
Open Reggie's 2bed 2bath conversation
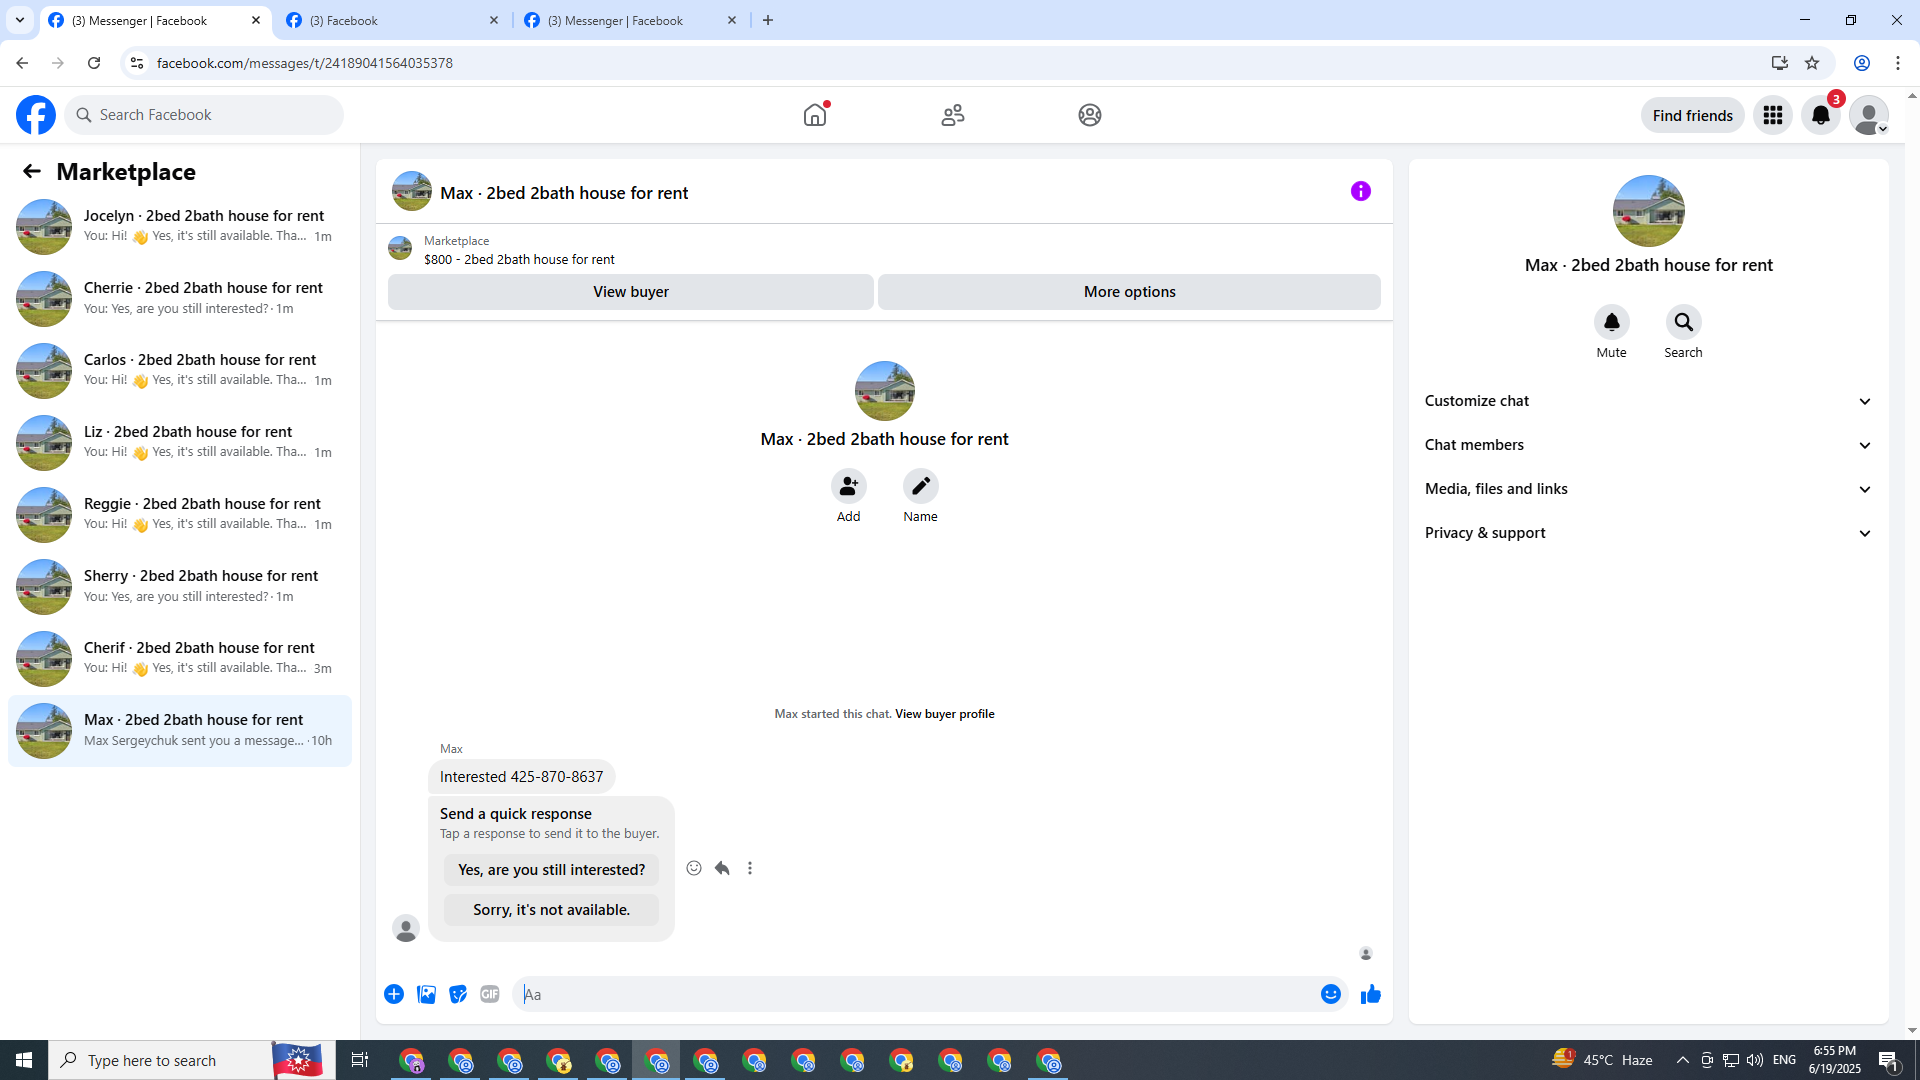point(180,515)
